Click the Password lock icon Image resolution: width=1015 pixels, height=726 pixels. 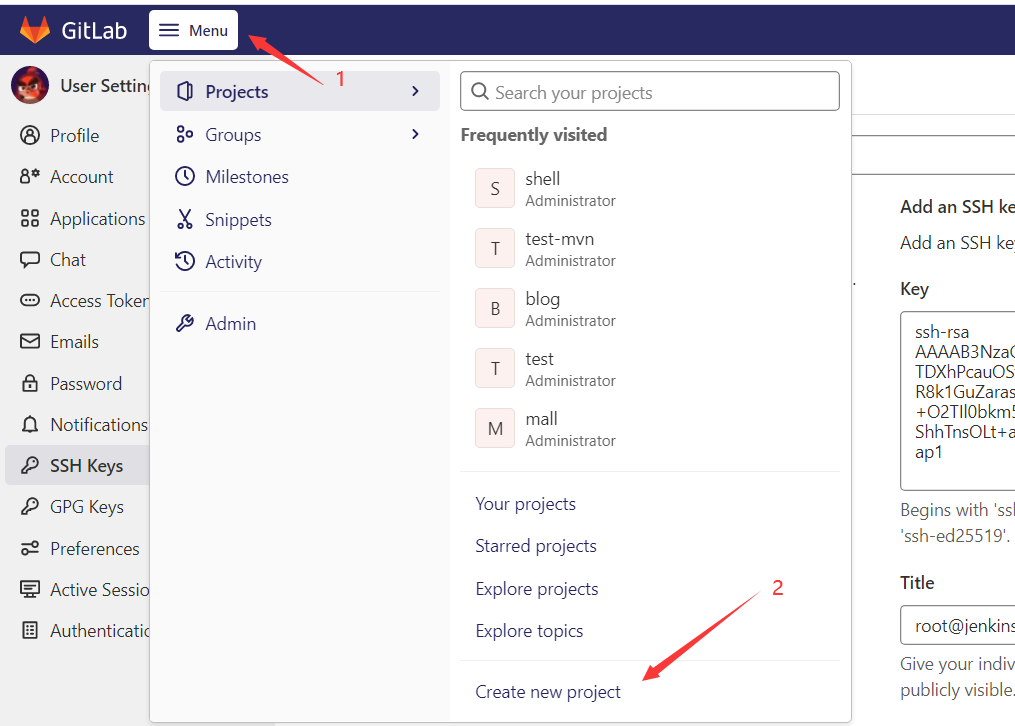click(x=30, y=383)
